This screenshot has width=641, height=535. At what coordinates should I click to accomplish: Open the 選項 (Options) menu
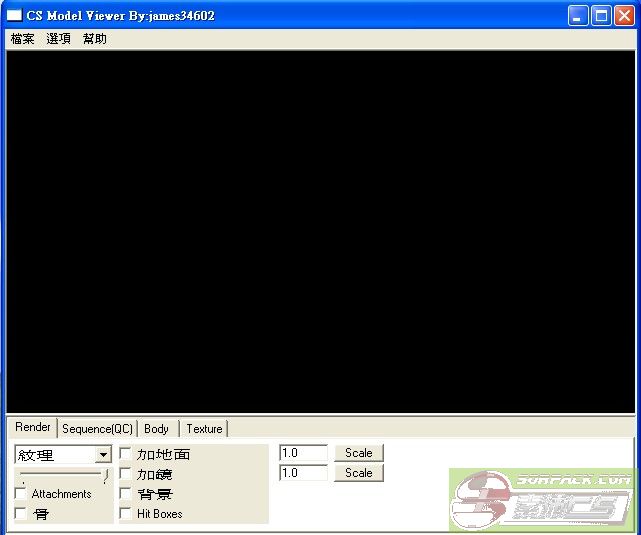[59, 39]
